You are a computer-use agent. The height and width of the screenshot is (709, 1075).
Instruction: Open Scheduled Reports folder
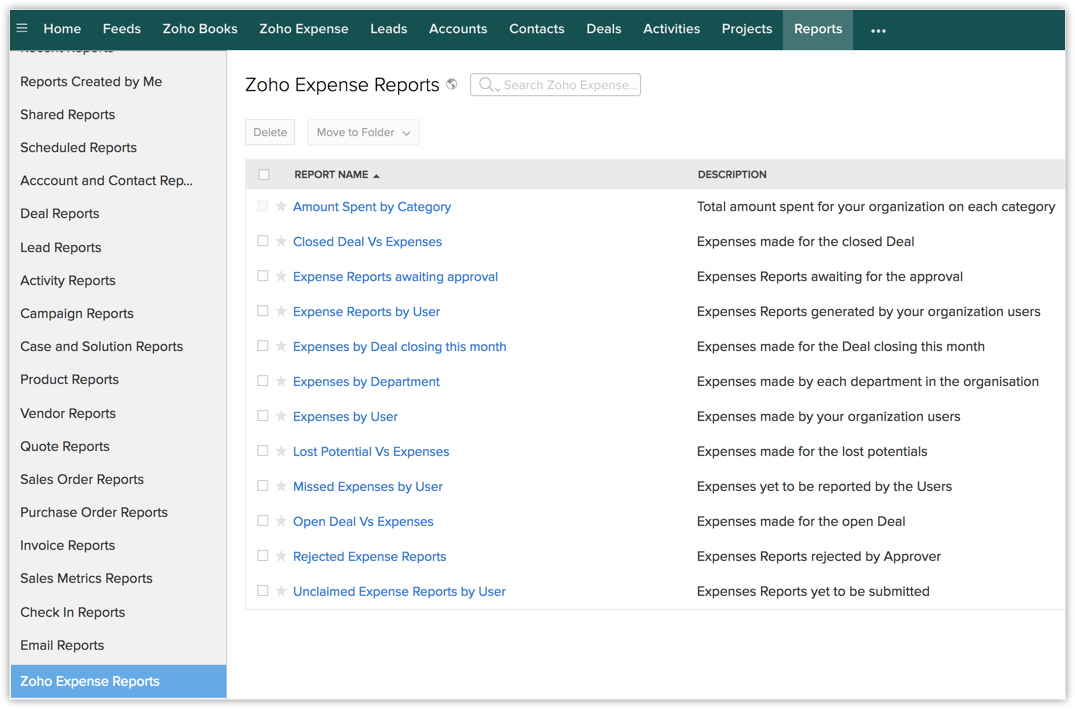tap(78, 147)
